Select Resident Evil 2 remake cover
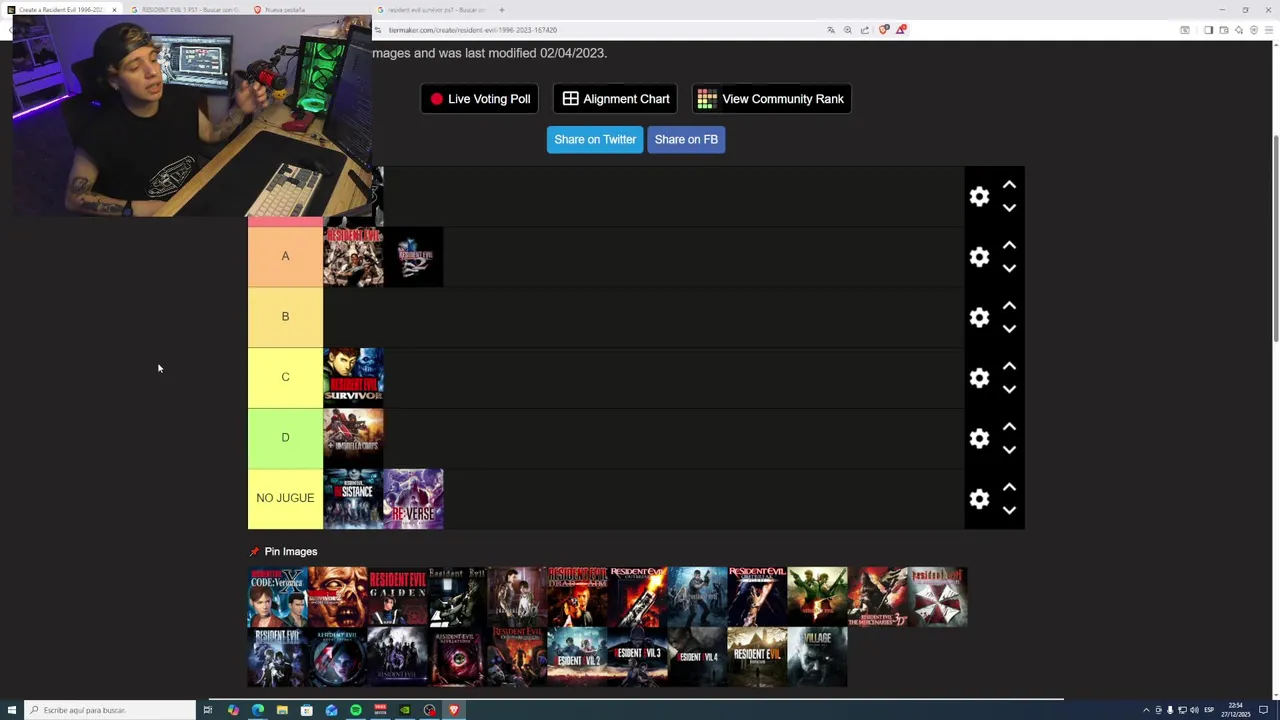The image size is (1280, 720). [x=577, y=657]
